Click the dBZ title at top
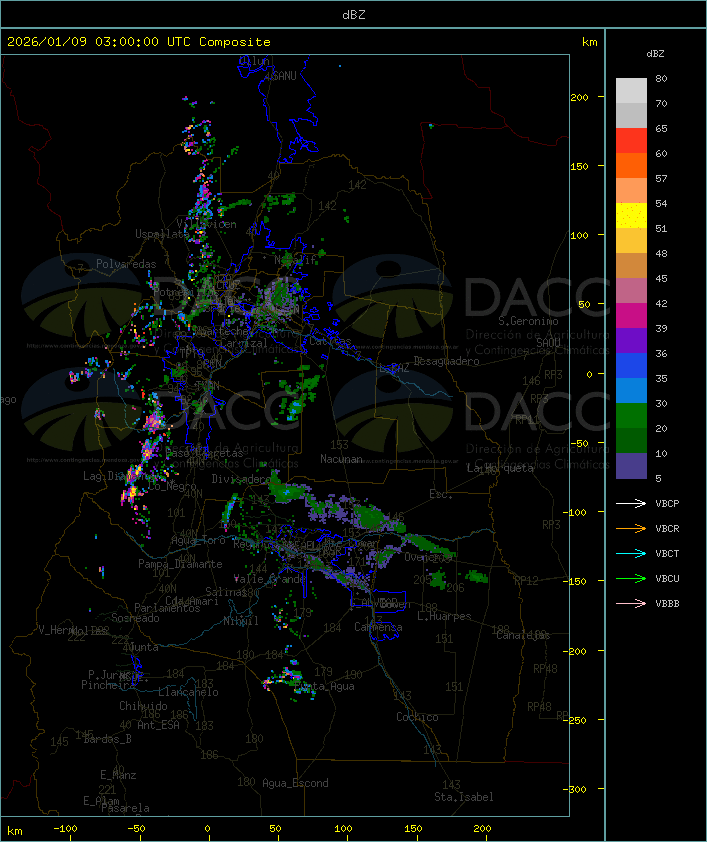This screenshot has height=842, width=707. tap(353, 14)
